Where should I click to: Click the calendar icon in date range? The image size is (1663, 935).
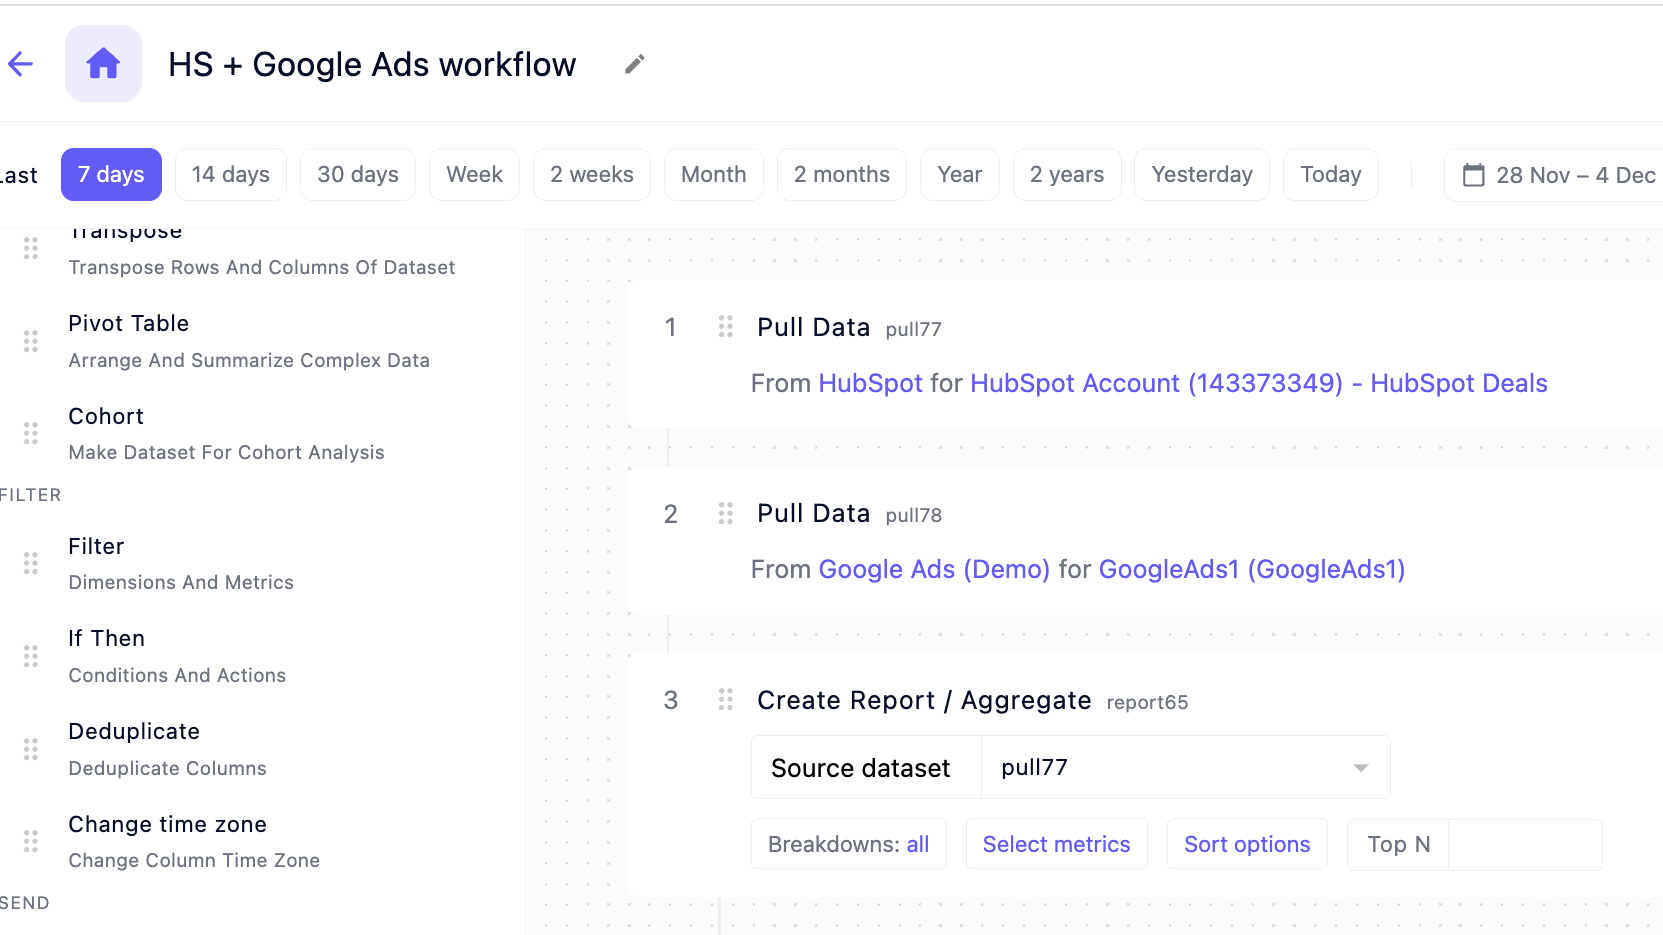[x=1473, y=175]
